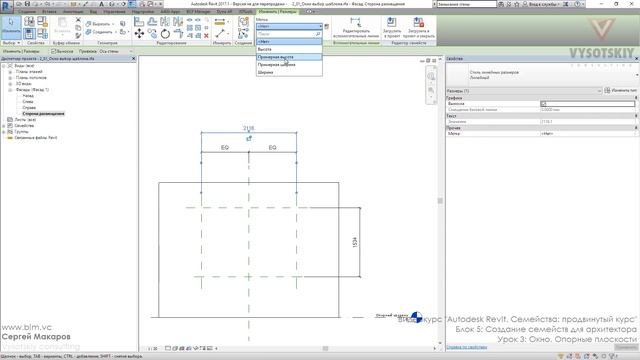Image resolution: width=640 pixels, height=360 pixels.
Task: Click the Изменить тип button in Properties
Action: tap(621, 91)
